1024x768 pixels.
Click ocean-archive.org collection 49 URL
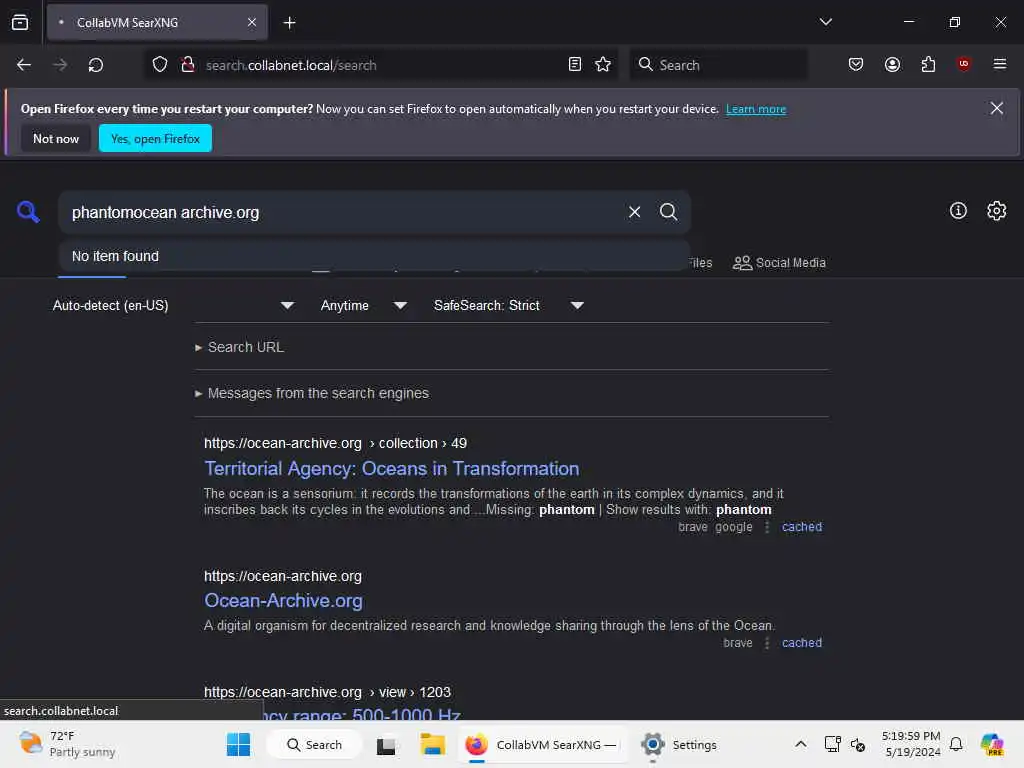click(x=335, y=443)
